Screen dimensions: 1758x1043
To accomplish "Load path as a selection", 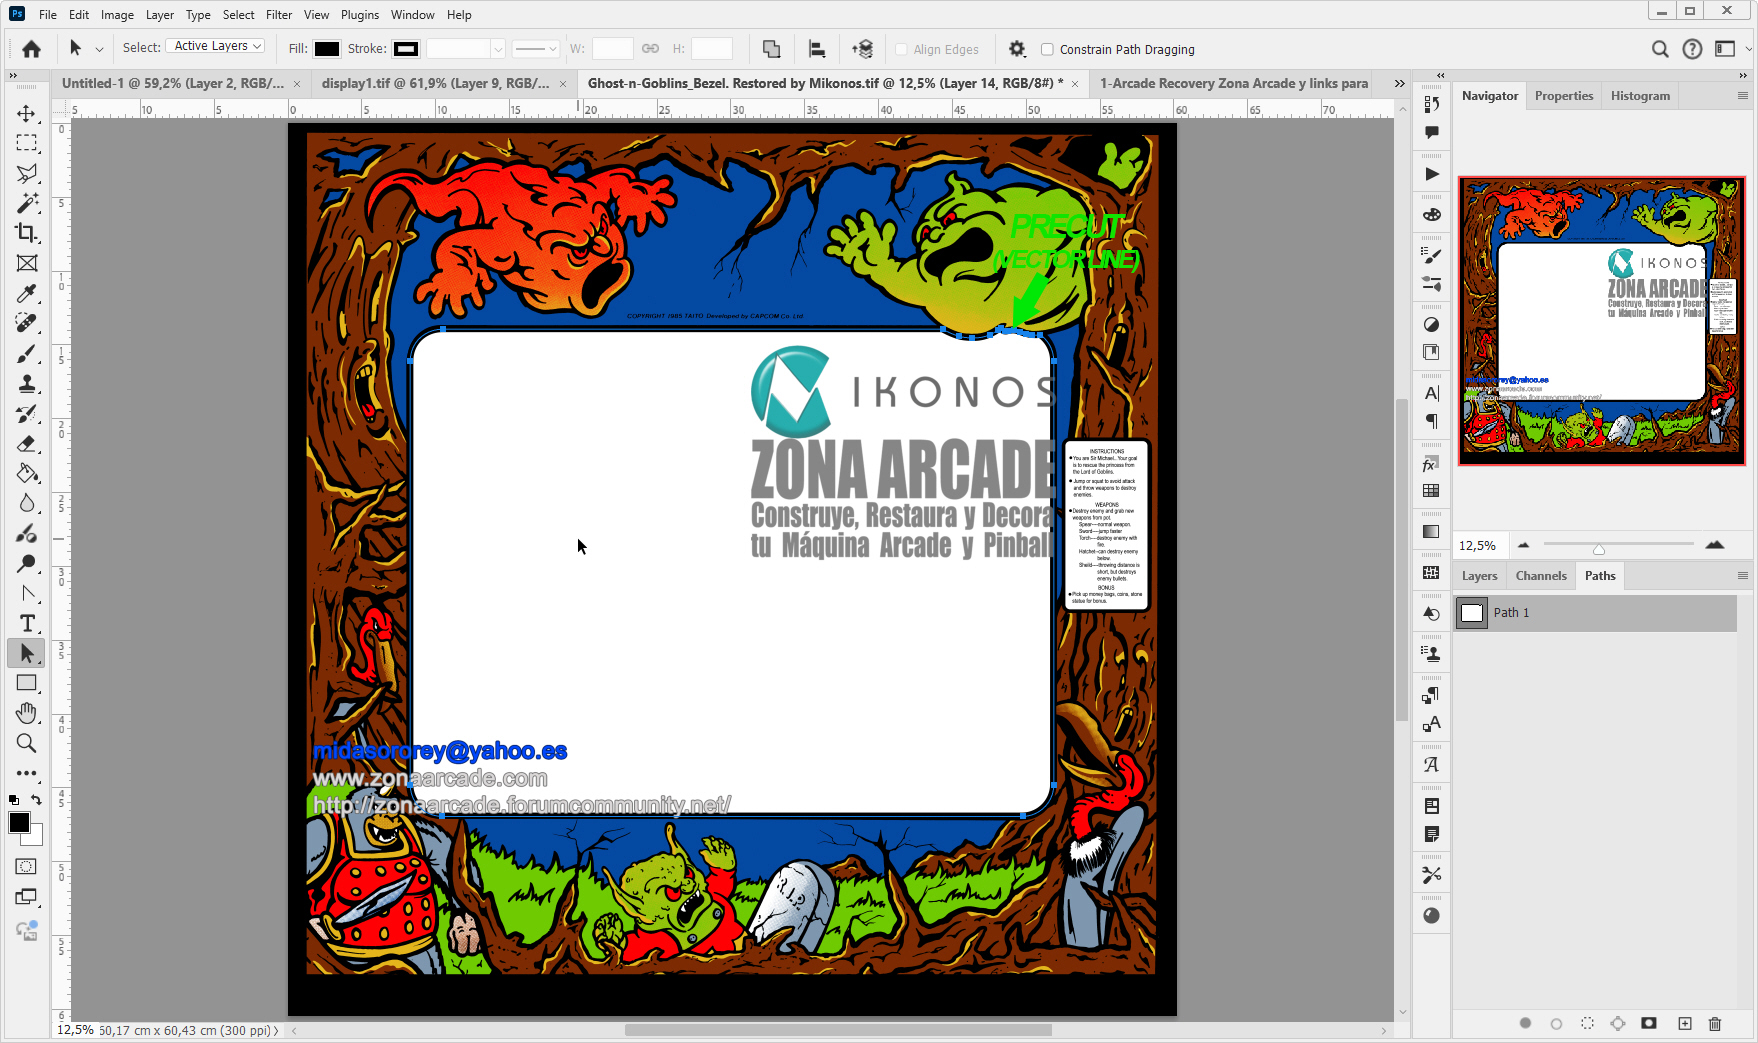I will pos(1587,1023).
